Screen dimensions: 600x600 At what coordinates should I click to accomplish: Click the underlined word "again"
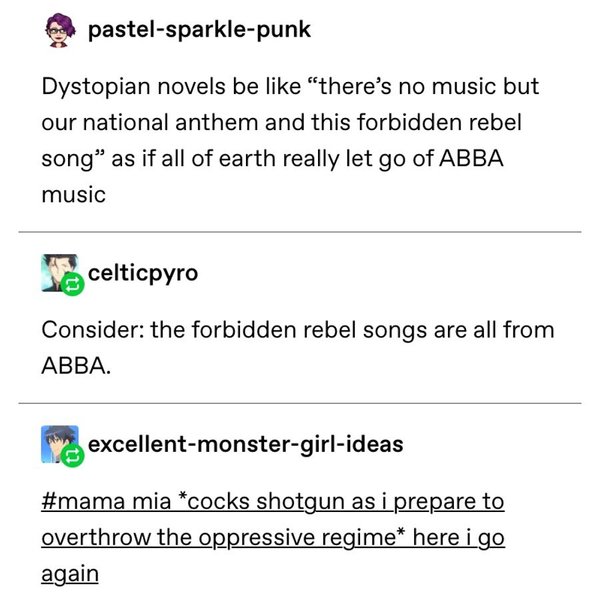pos(71,573)
